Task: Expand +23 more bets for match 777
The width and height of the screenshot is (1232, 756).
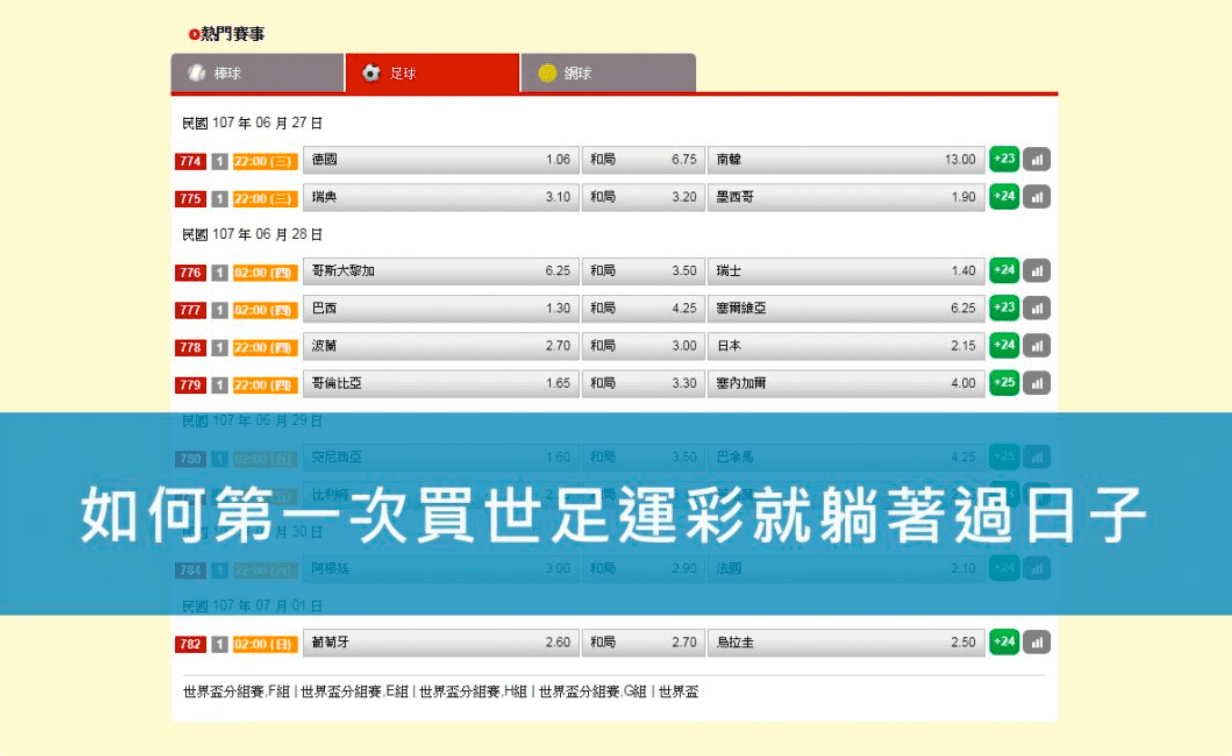Action: pyautogui.click(x=1004, y=308)
